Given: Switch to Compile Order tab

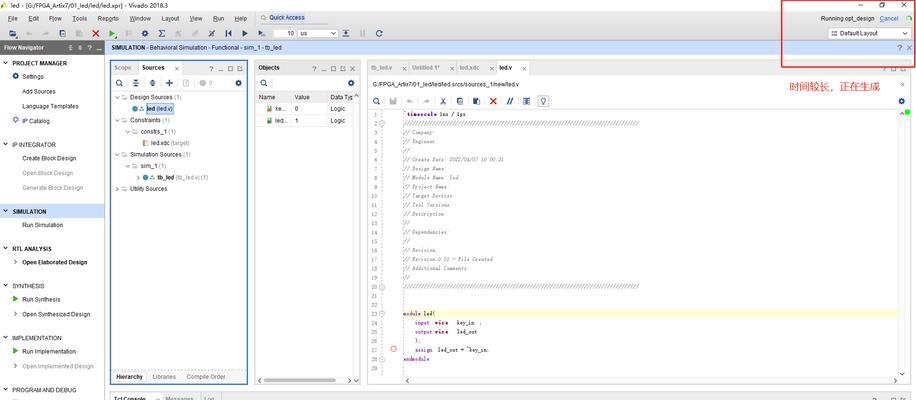Looking at the screenshot, I should tap(207, 377).
